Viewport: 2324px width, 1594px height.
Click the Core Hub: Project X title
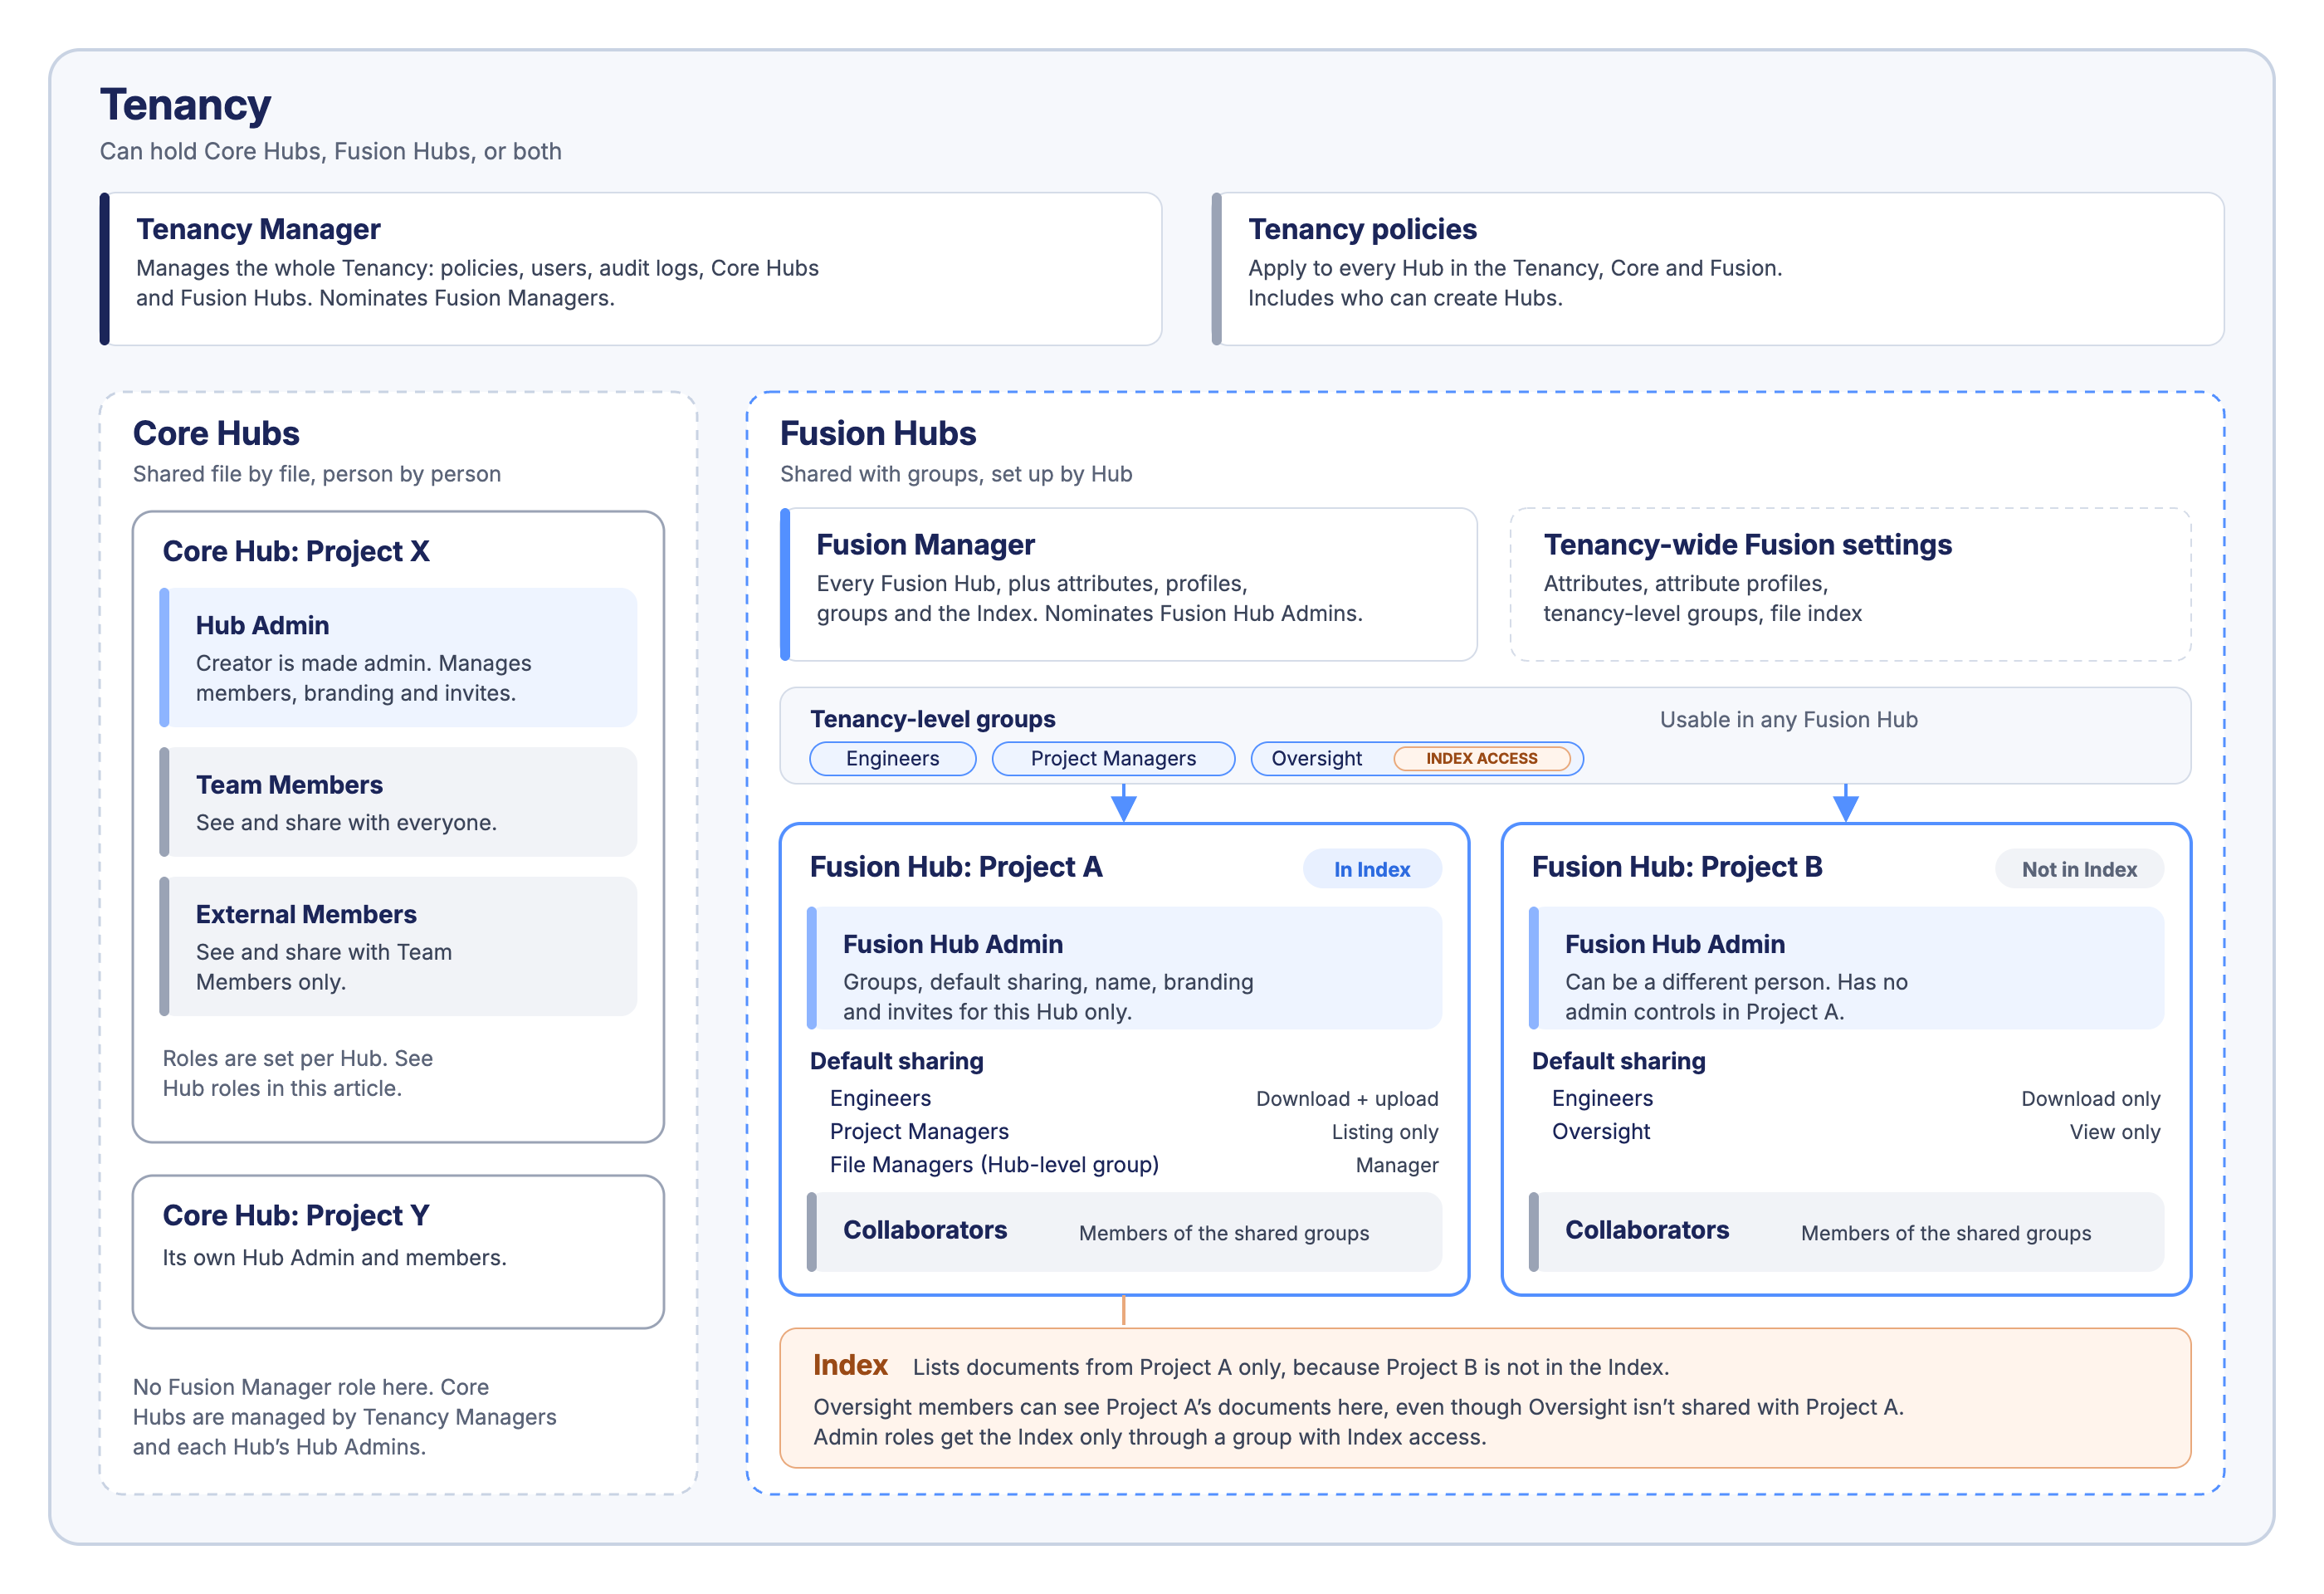coord(296,551)
